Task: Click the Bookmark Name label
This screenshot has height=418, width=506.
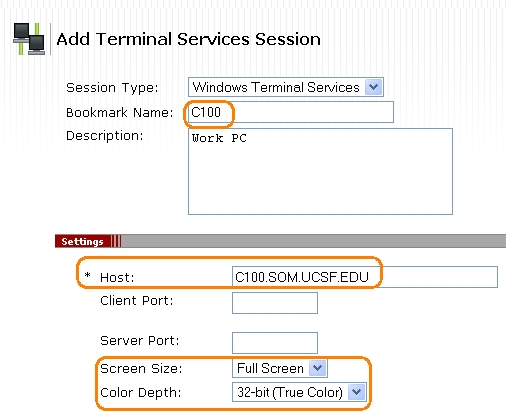Action: 120,113
